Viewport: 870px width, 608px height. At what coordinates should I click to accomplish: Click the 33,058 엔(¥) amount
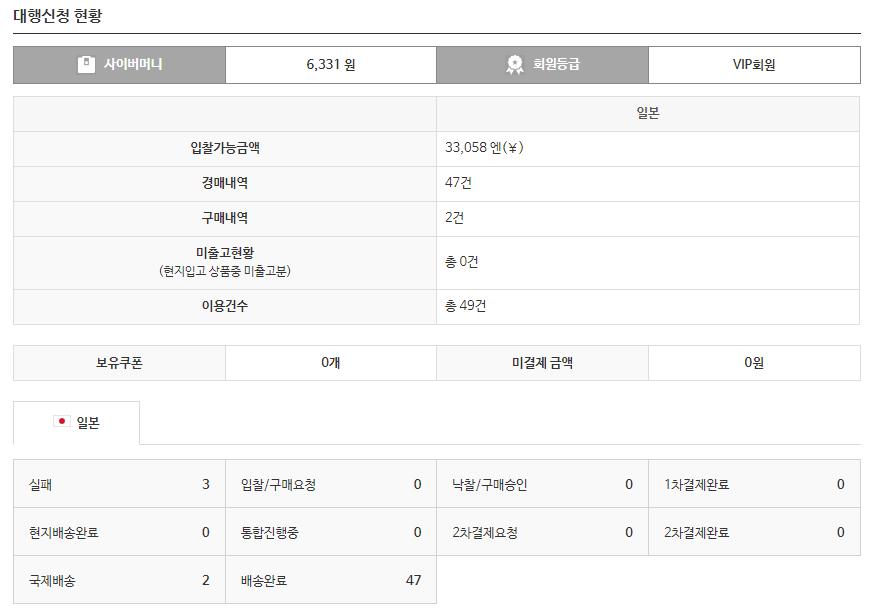[x=484, y=148]
